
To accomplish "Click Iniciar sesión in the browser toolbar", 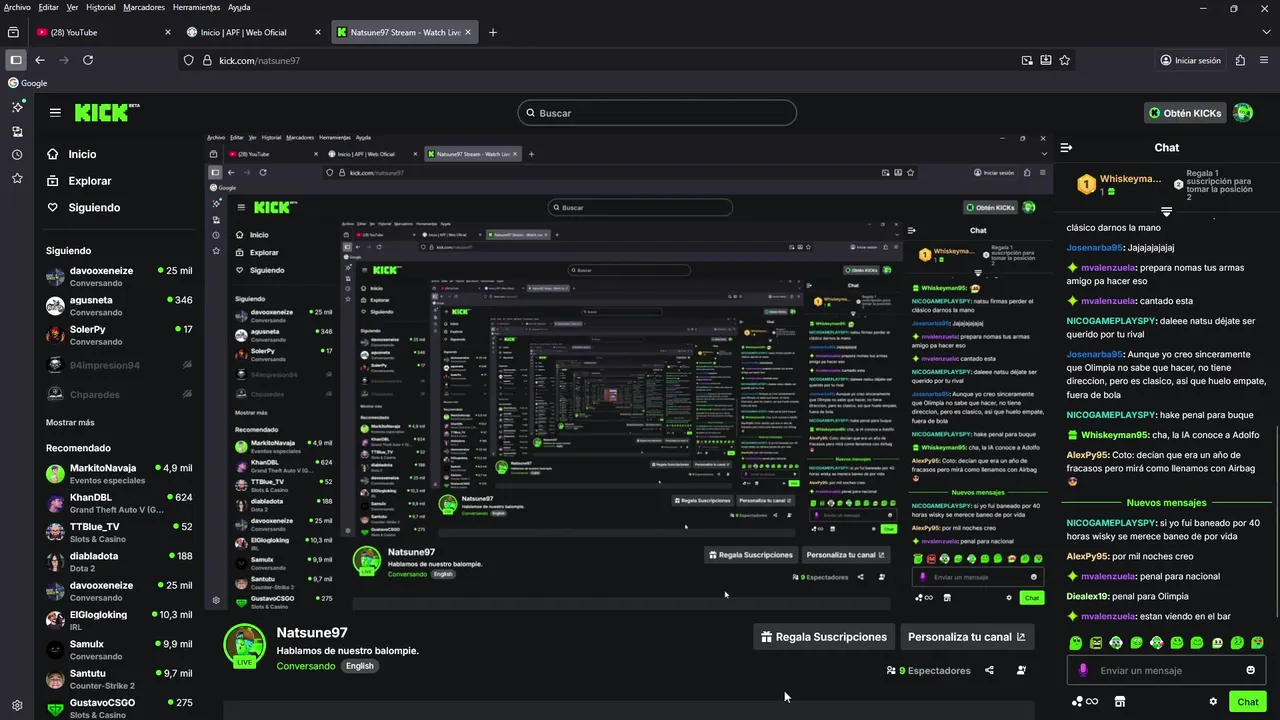I will click(x=1190, y=60).
